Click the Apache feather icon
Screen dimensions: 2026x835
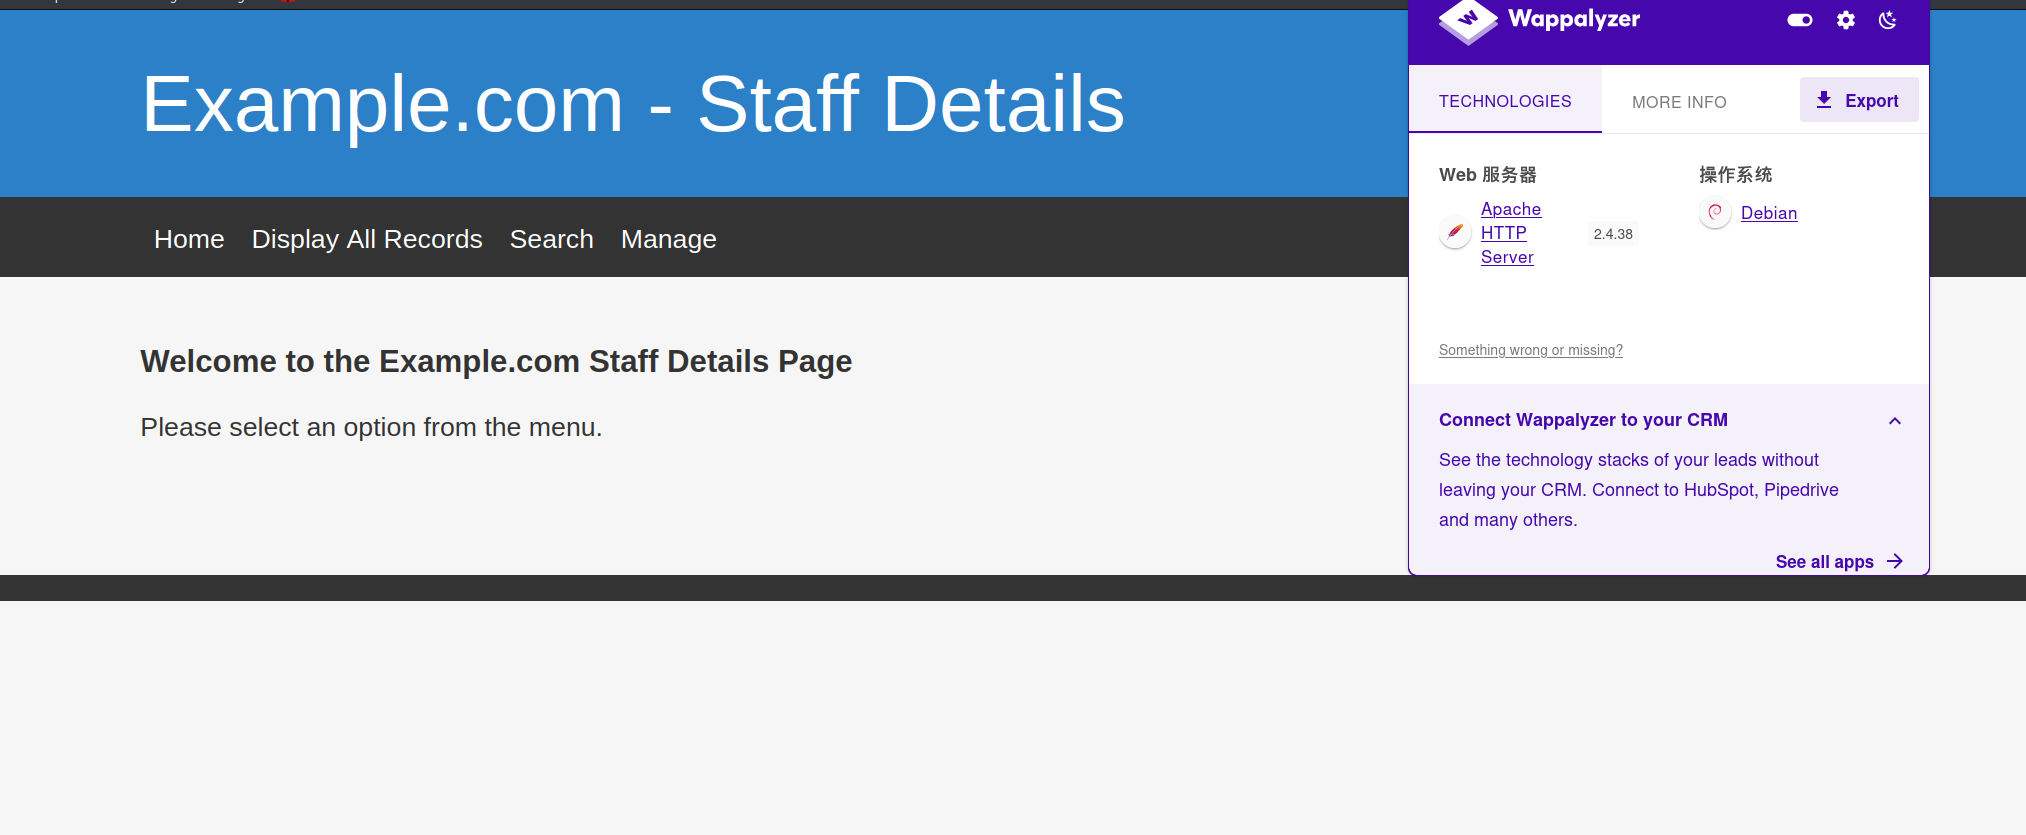1455,233
